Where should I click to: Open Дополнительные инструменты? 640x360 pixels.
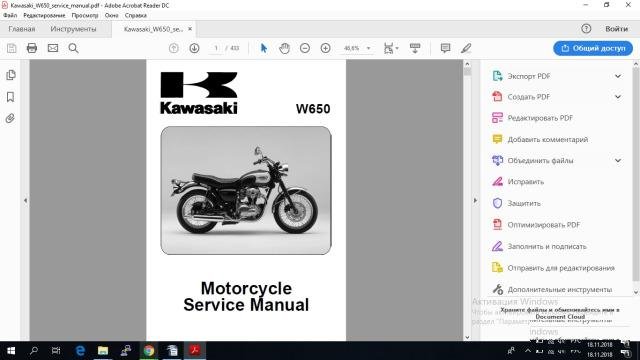click(x=552, y=289)
